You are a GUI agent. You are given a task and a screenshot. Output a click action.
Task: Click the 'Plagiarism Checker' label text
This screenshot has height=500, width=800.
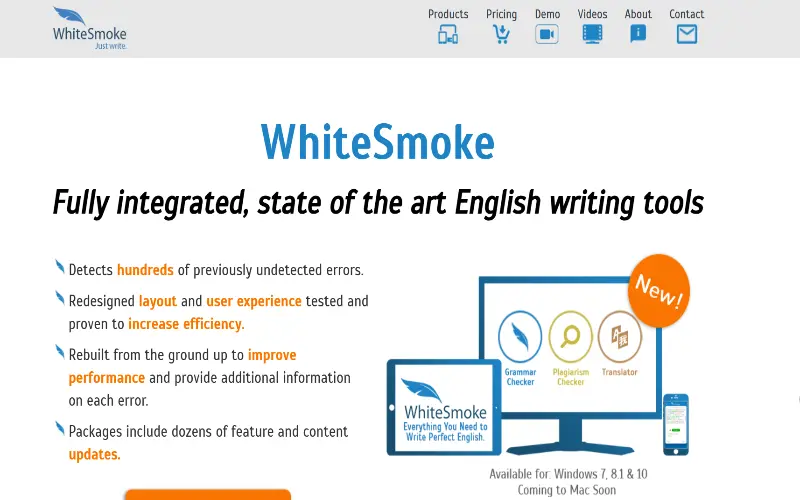[570, 377]
